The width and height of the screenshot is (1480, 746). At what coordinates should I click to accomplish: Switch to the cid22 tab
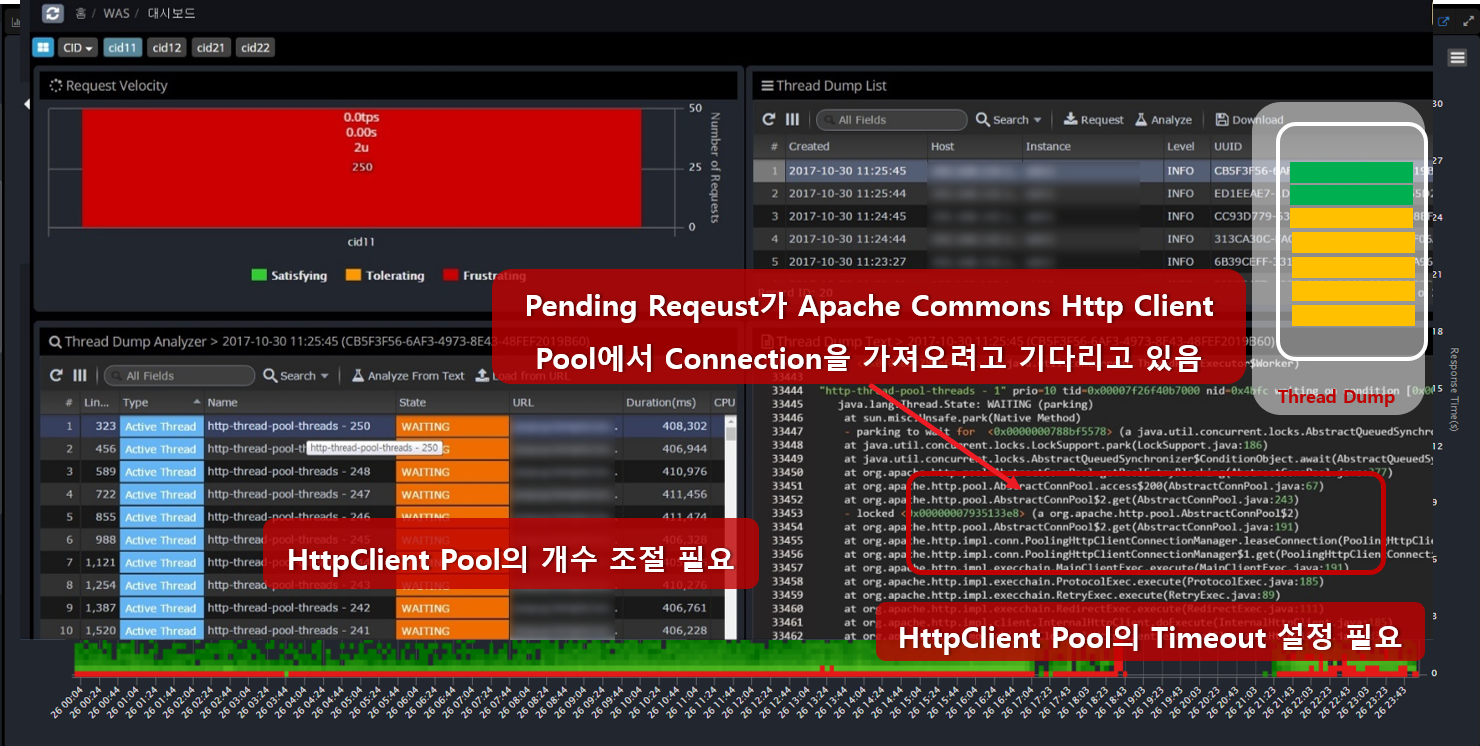[255, 47]
